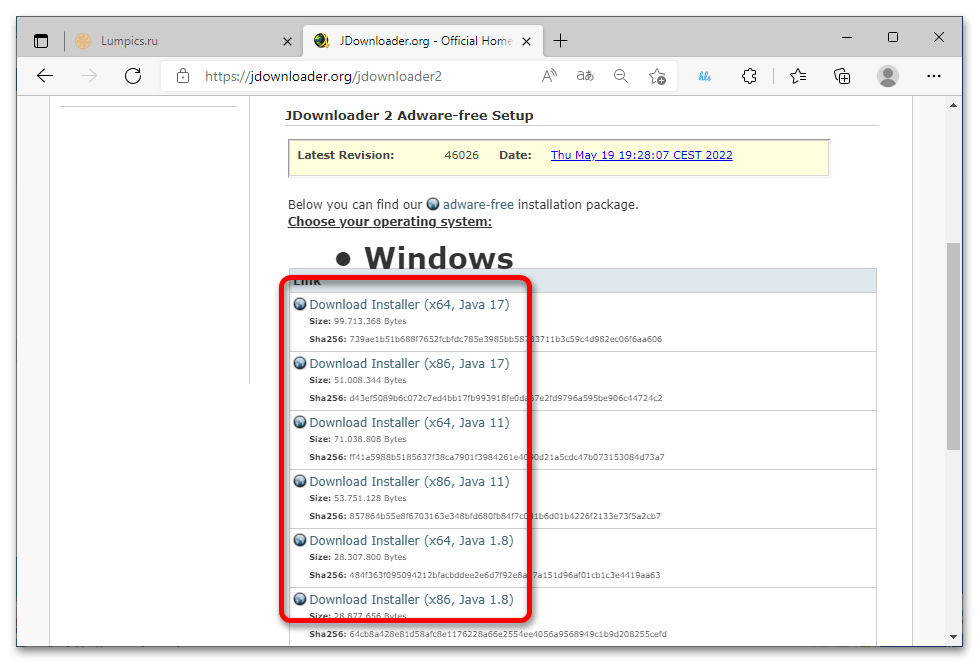Click globe icon of x86 Java 1.8 installer
979x663 pixels.
tap(300, 599)
